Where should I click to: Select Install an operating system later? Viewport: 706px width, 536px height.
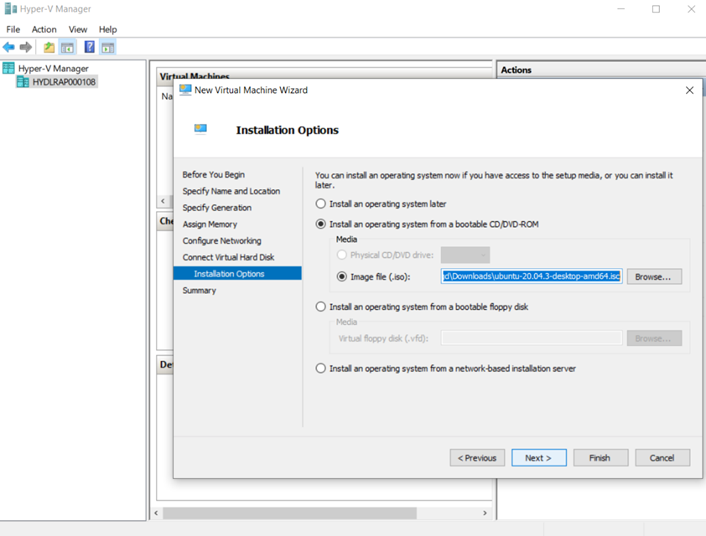pos(321,204)
